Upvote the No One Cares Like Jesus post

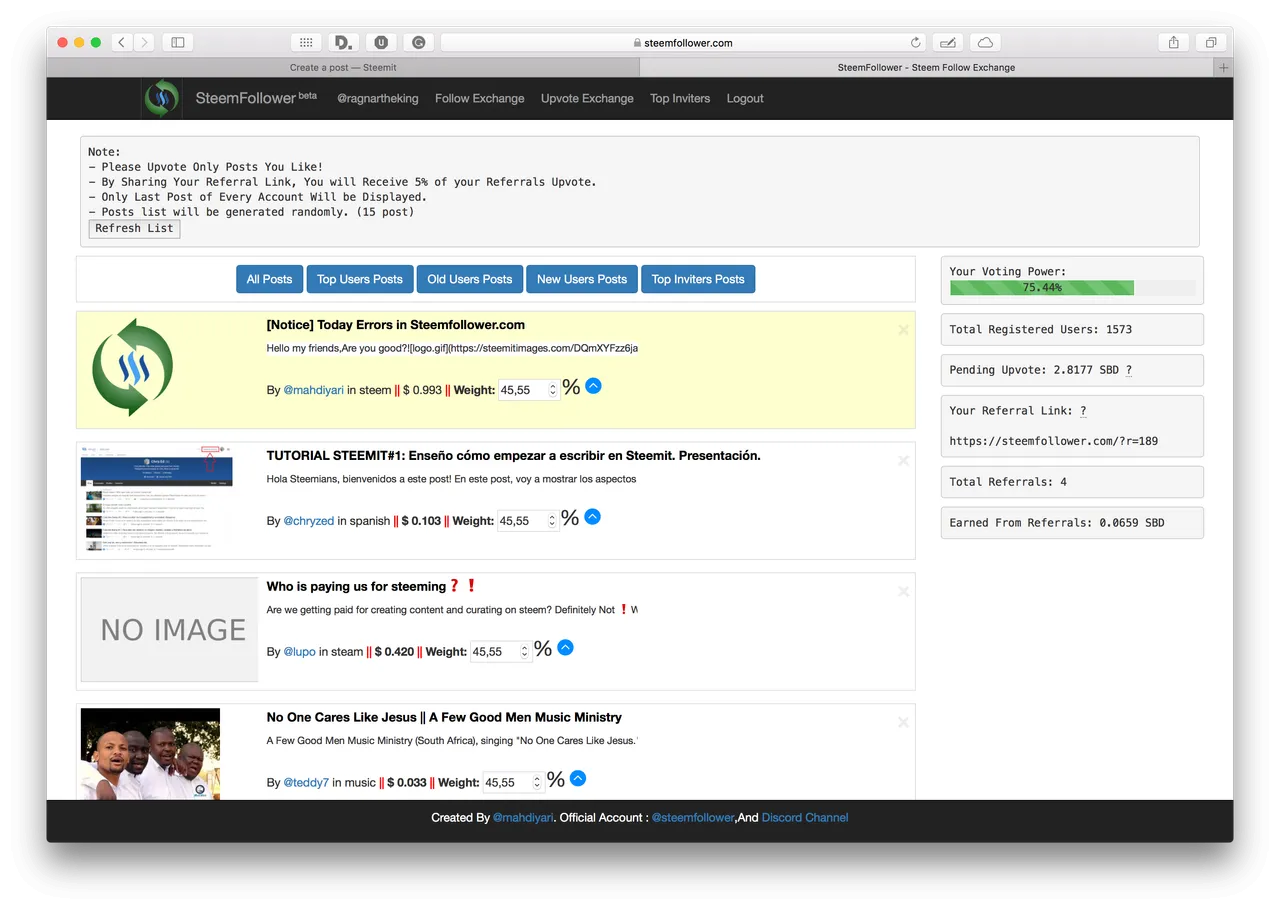[x=578, y=778]
